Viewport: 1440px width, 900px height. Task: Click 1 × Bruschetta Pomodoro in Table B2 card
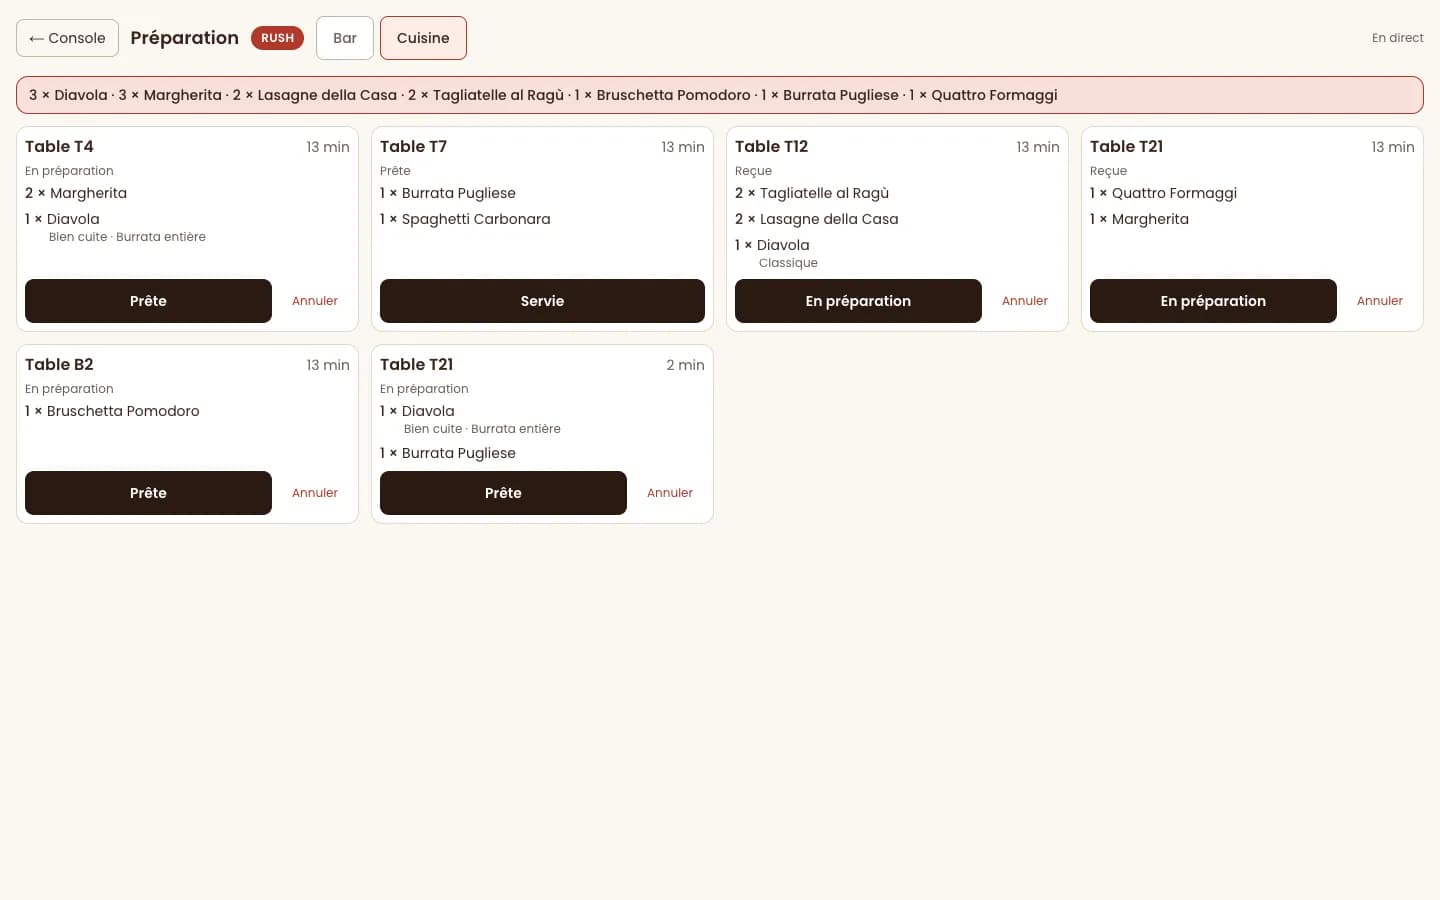[112, 411]
